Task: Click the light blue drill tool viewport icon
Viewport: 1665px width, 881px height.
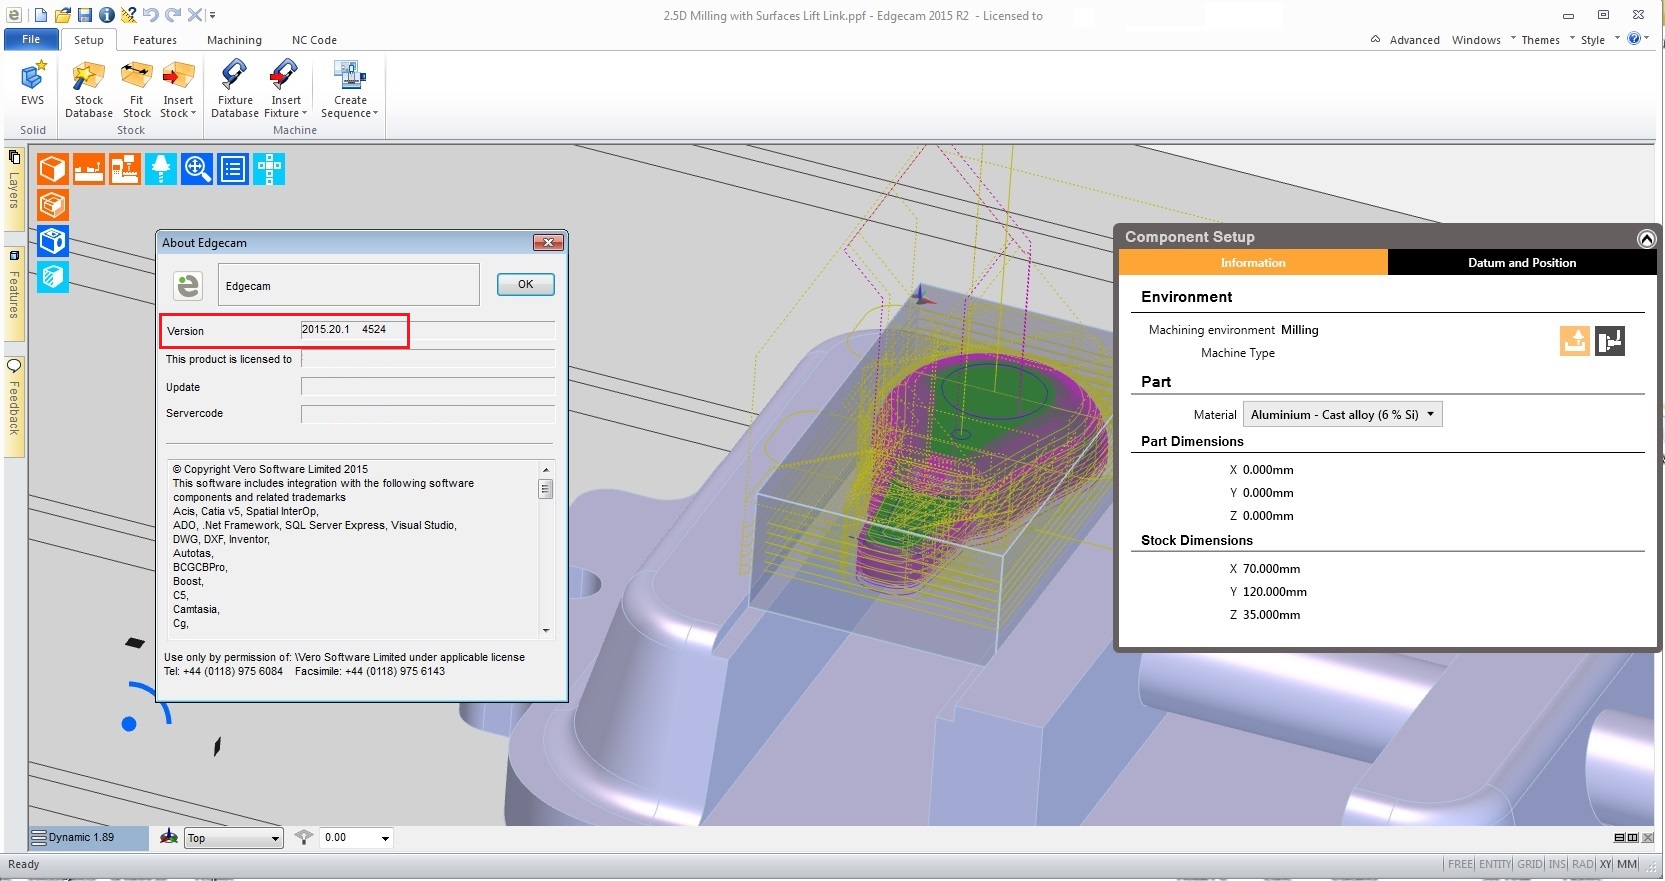Action: point(161,169)
